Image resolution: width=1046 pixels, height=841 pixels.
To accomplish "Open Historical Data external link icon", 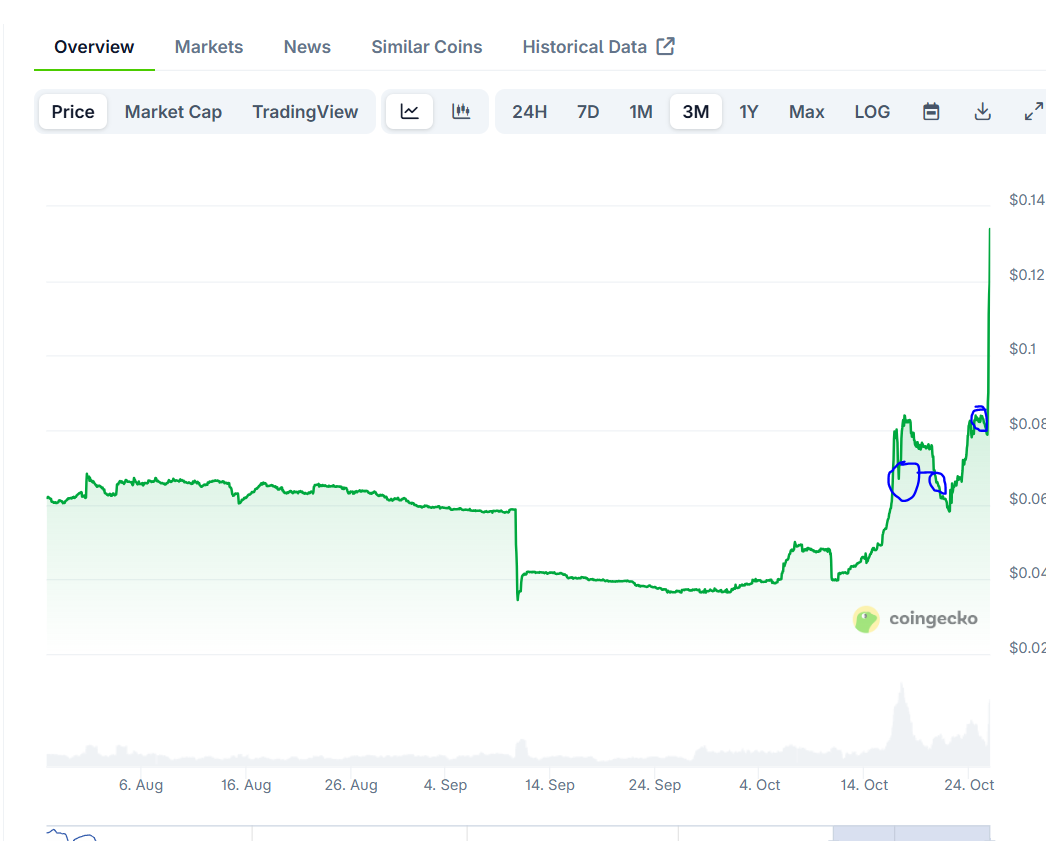I will tap(665, 46).
